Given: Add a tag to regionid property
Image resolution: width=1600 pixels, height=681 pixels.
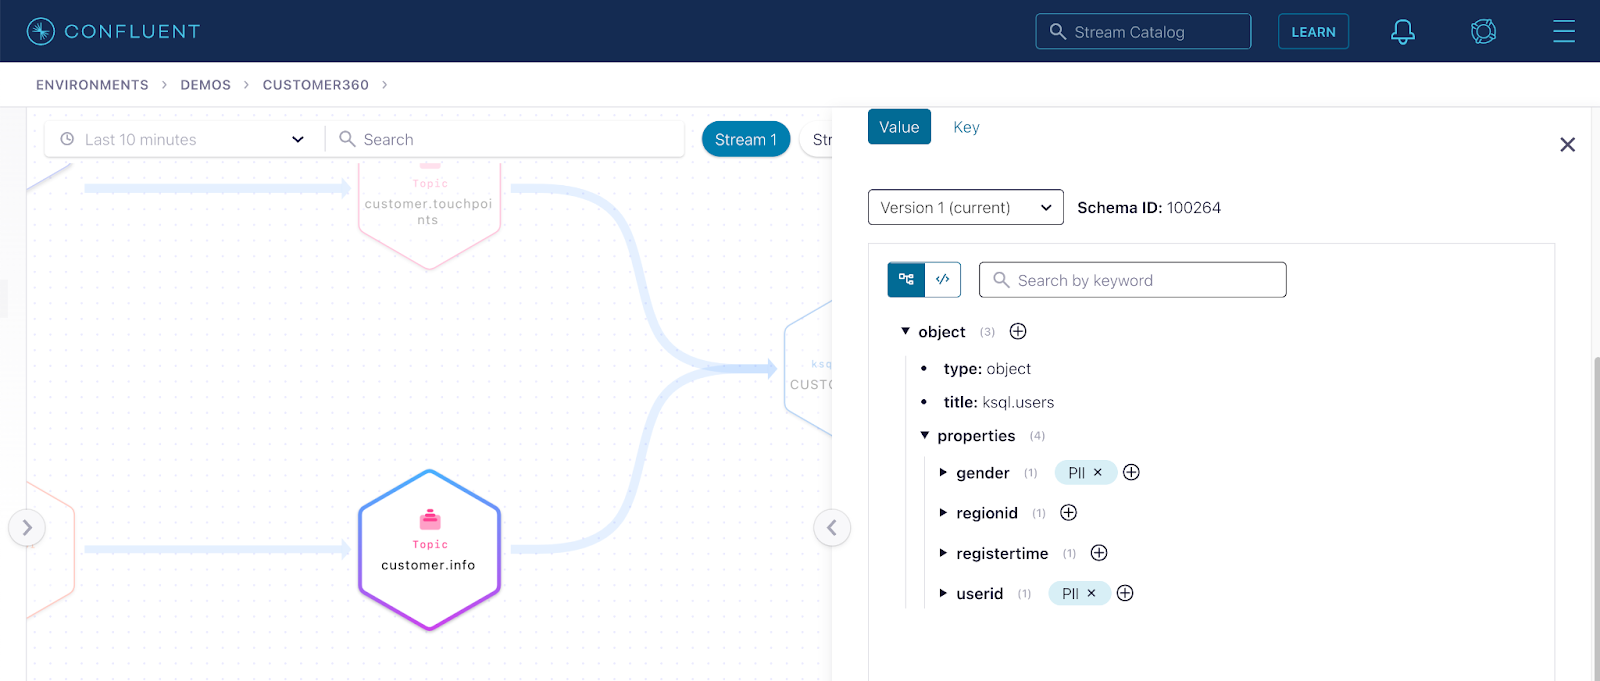Looking at the screenshot, I should coord(1069,512).
